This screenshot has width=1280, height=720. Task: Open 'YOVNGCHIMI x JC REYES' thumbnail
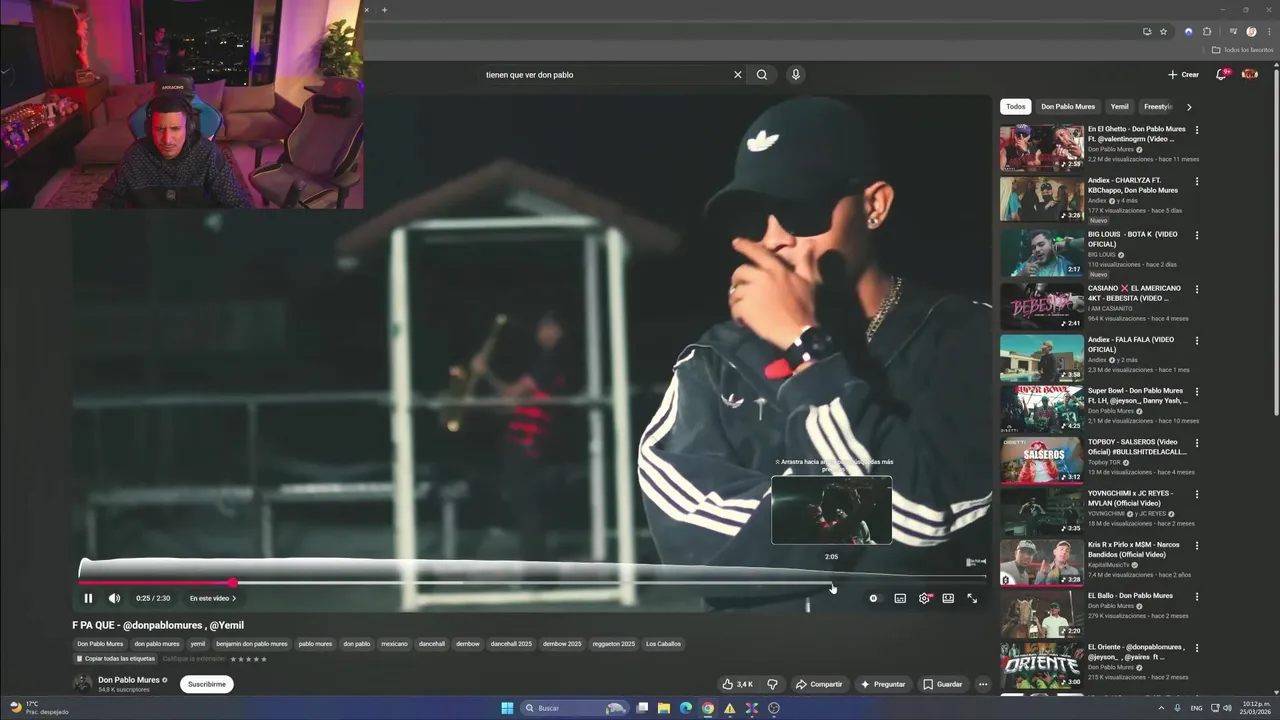1041,512
